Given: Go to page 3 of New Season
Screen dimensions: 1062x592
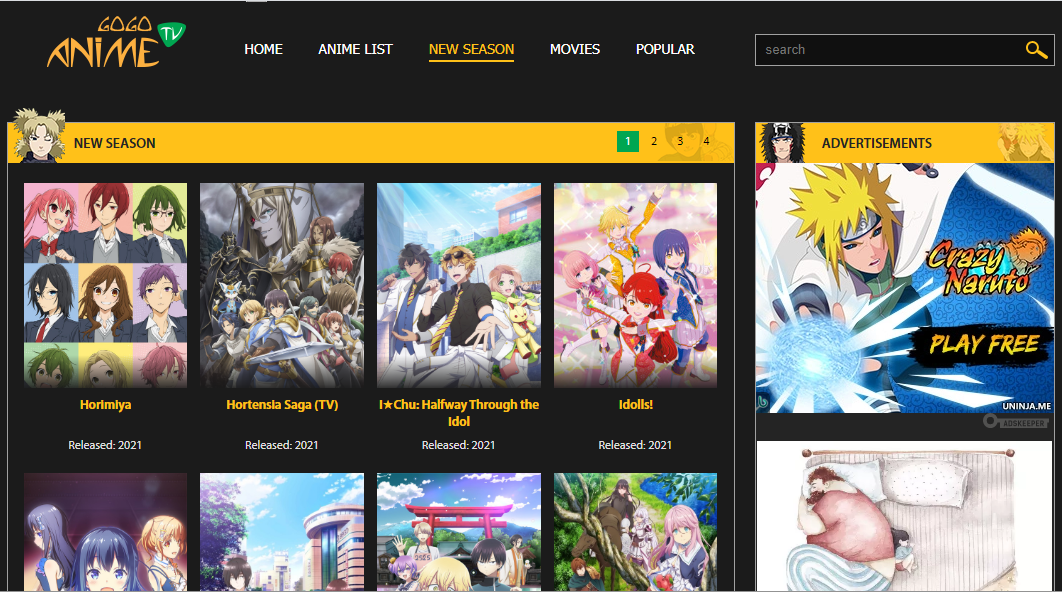Looking at the screenshot, I should click(680, 142).
